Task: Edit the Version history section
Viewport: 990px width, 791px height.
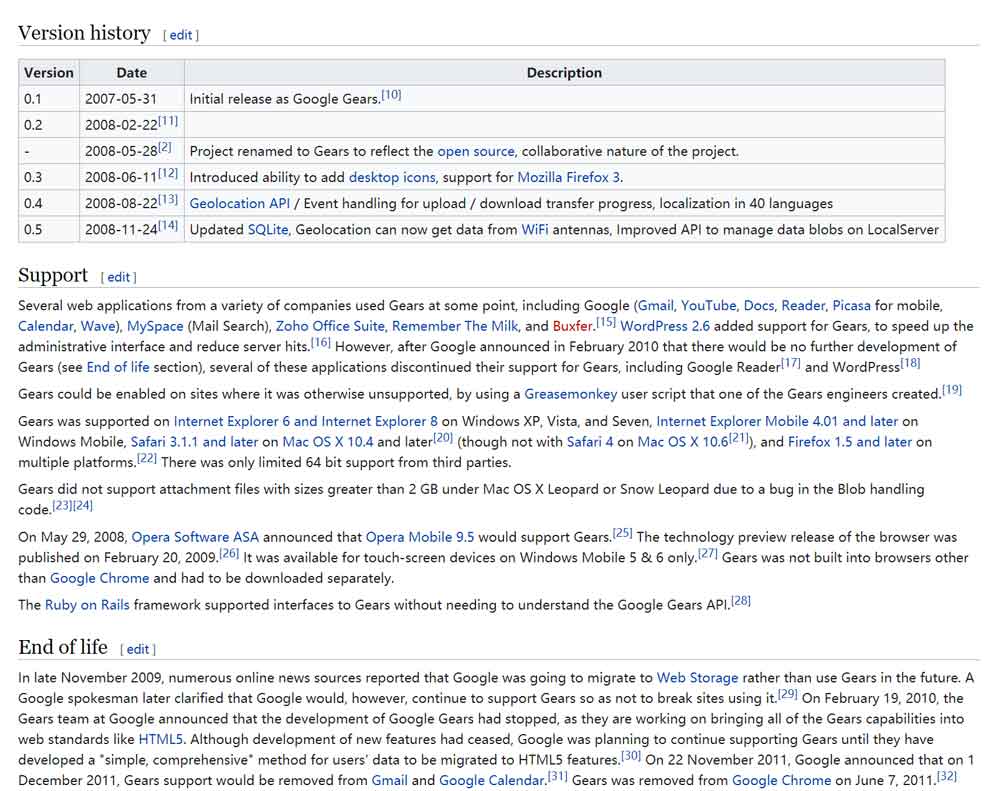Action: tap(181, 35)
